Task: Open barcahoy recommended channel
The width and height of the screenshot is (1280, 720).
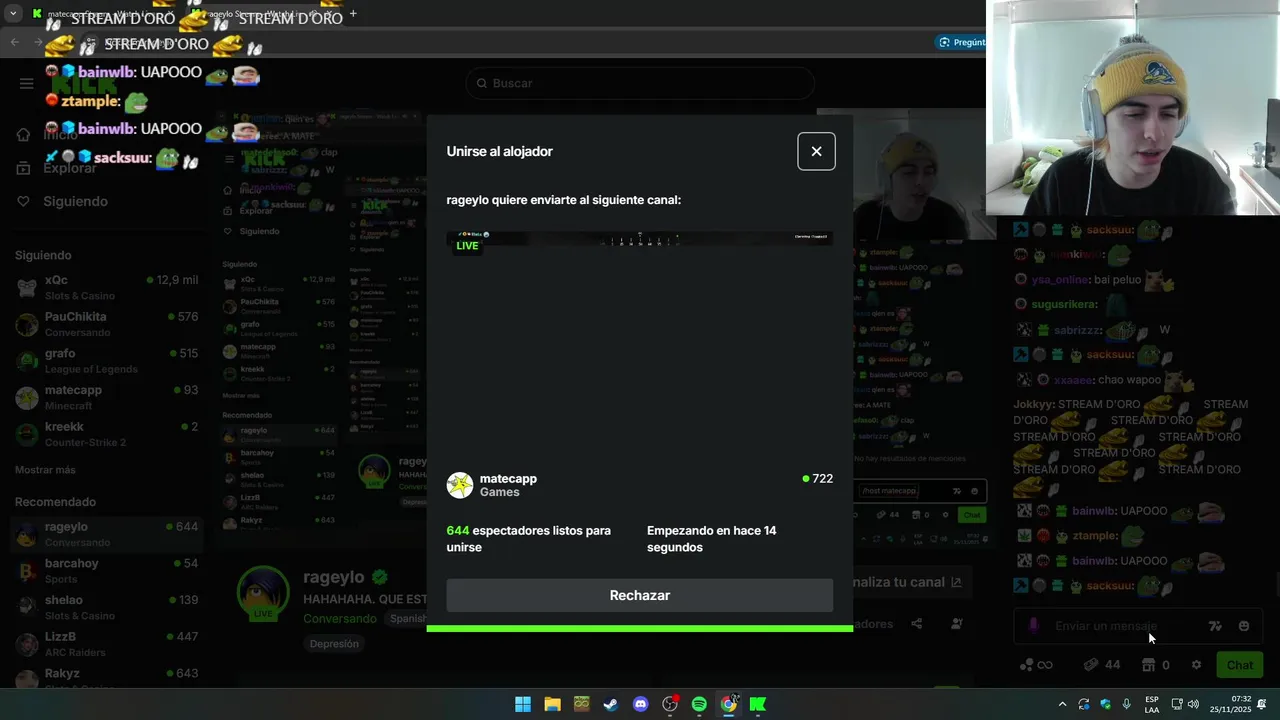Action: [106, 571]
